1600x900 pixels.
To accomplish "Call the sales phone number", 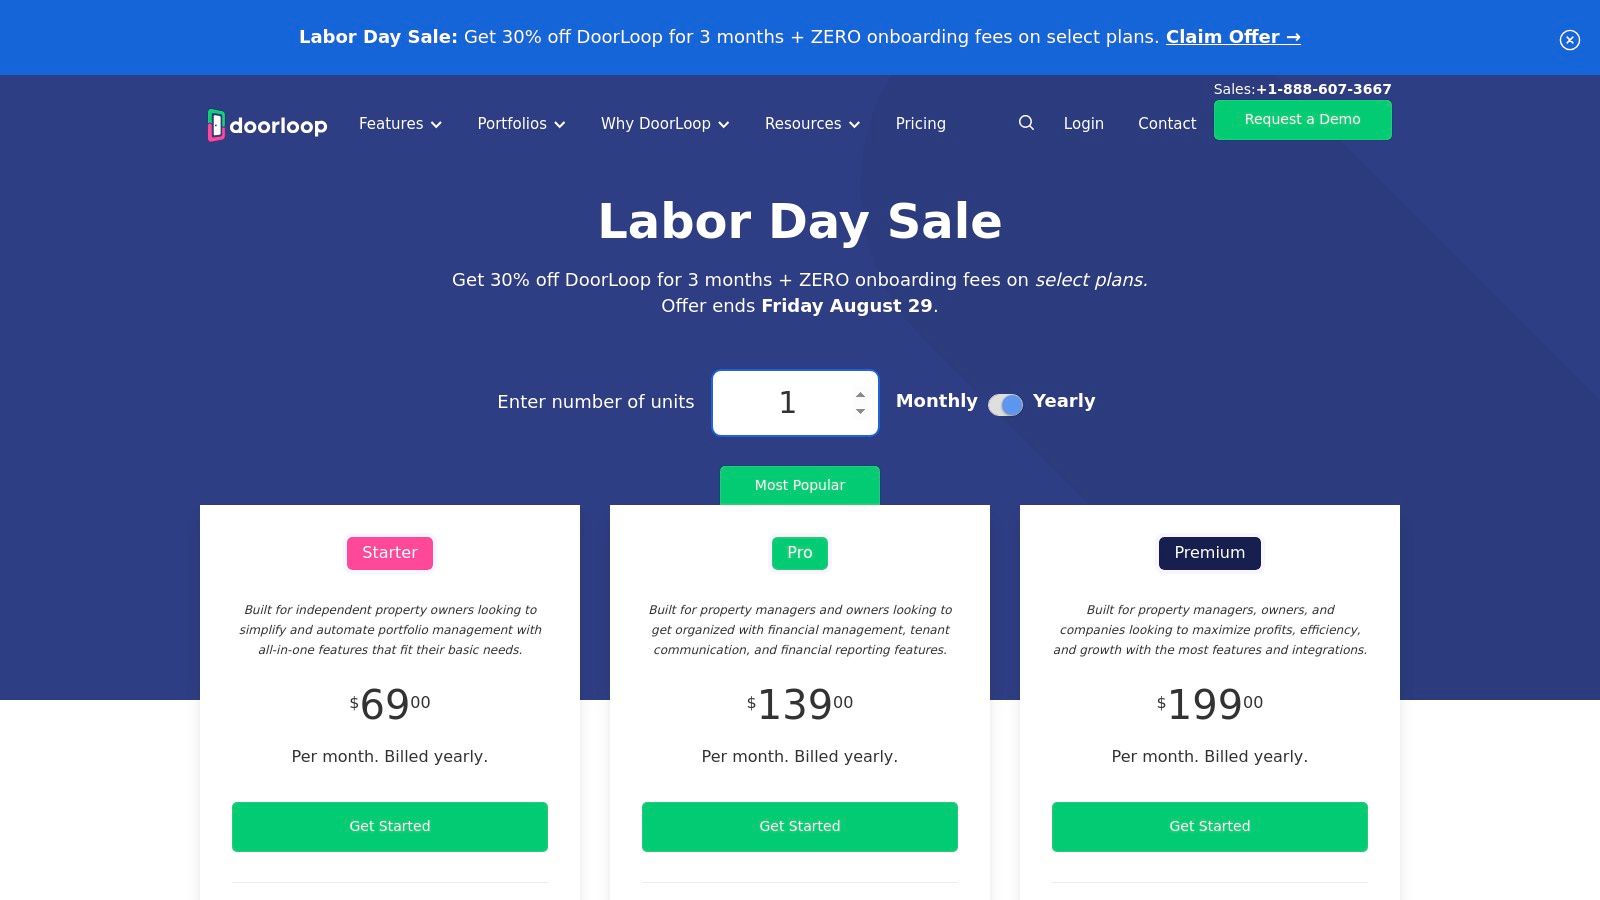I will pyautogui.click(x=1323, y=89).
